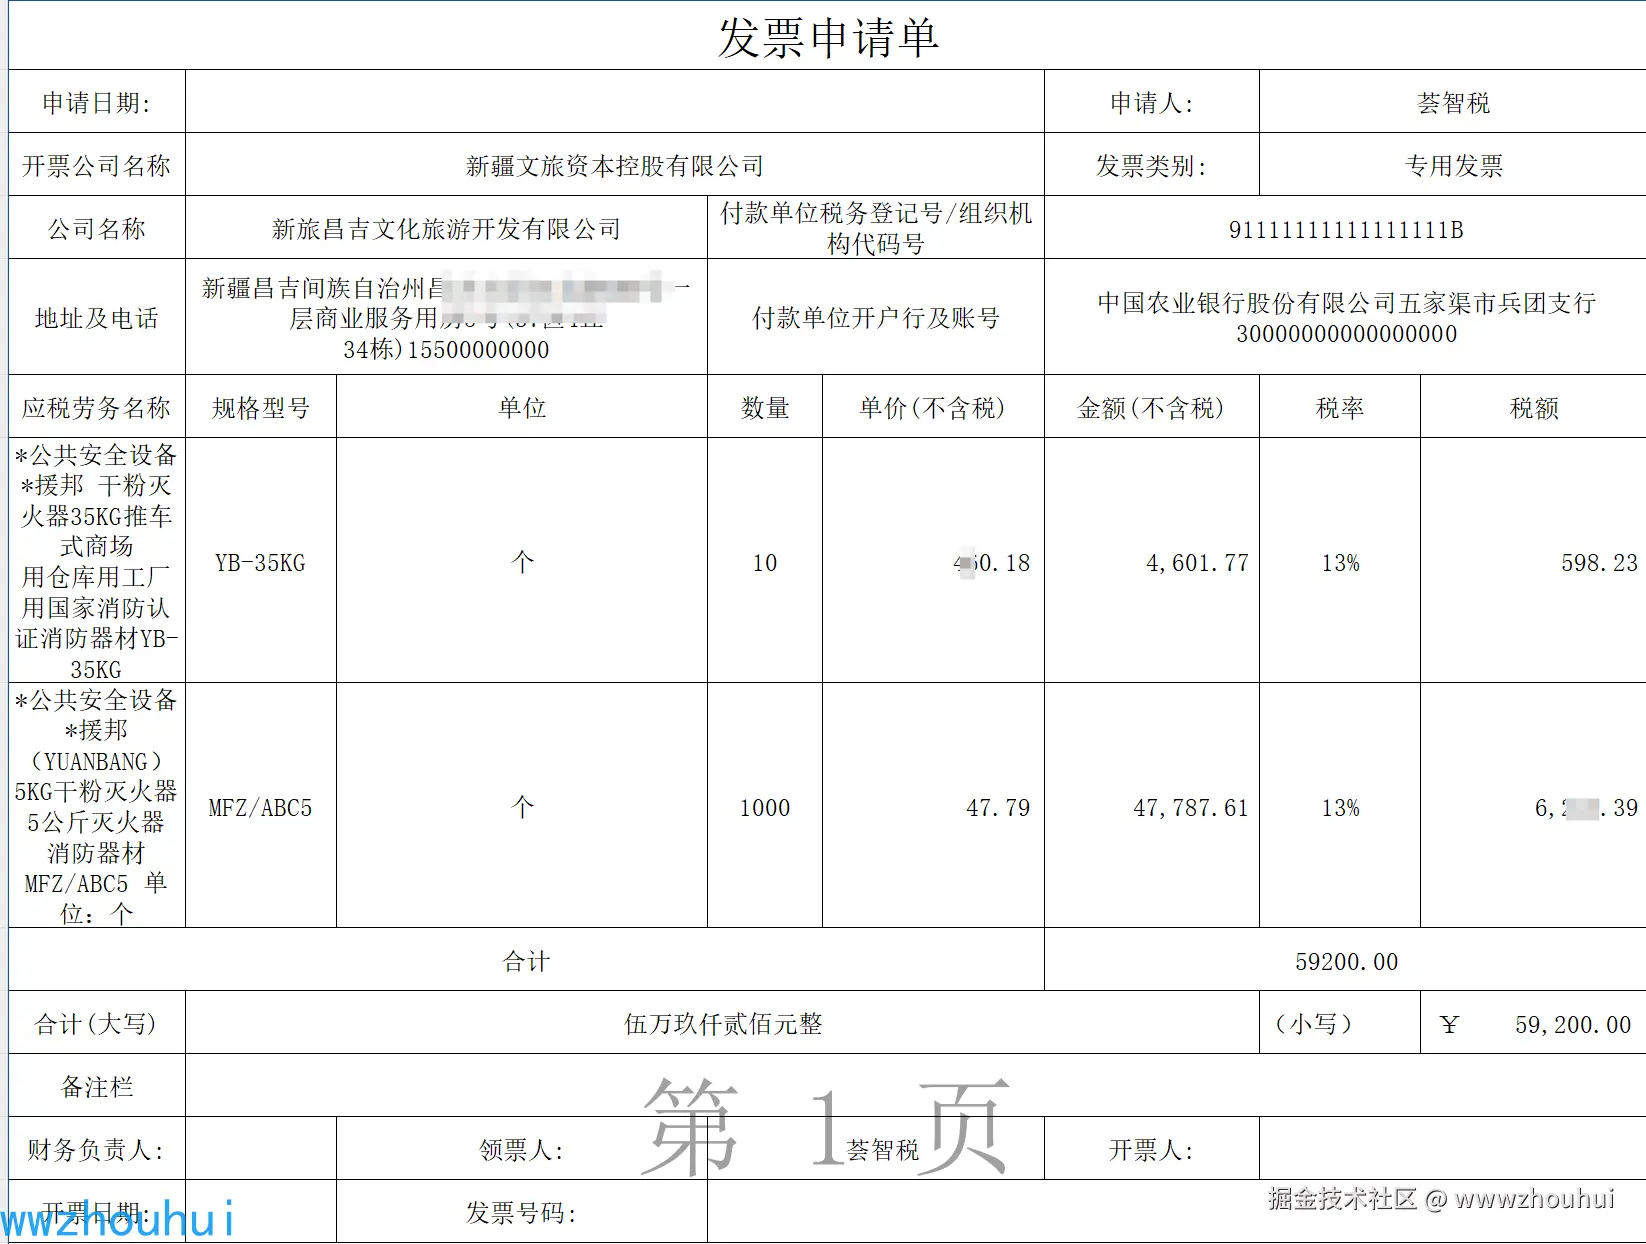Select the 申请日期 label cell
Screen dimensions: 1646x1244
pos(97,102)
